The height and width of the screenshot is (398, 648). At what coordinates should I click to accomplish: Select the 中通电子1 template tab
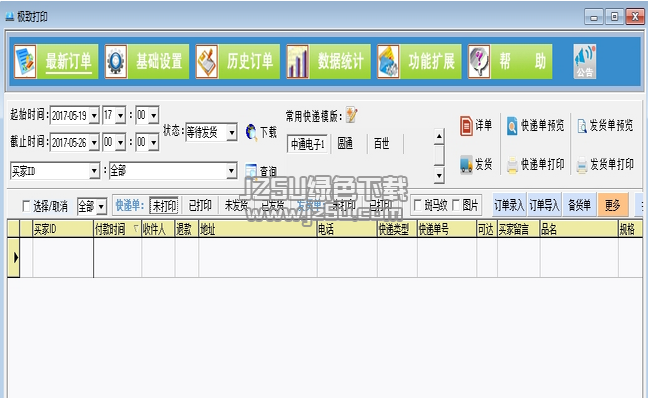click(307, 144)
